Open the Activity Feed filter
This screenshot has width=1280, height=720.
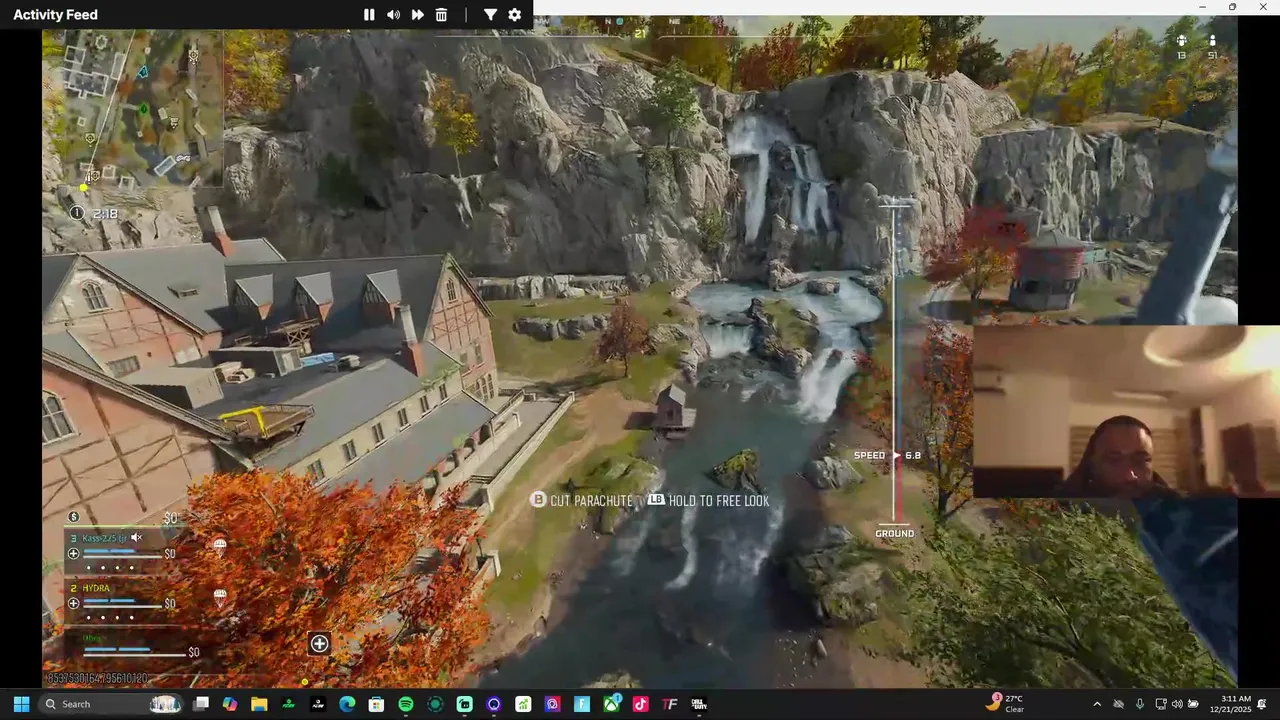[490, 15]
